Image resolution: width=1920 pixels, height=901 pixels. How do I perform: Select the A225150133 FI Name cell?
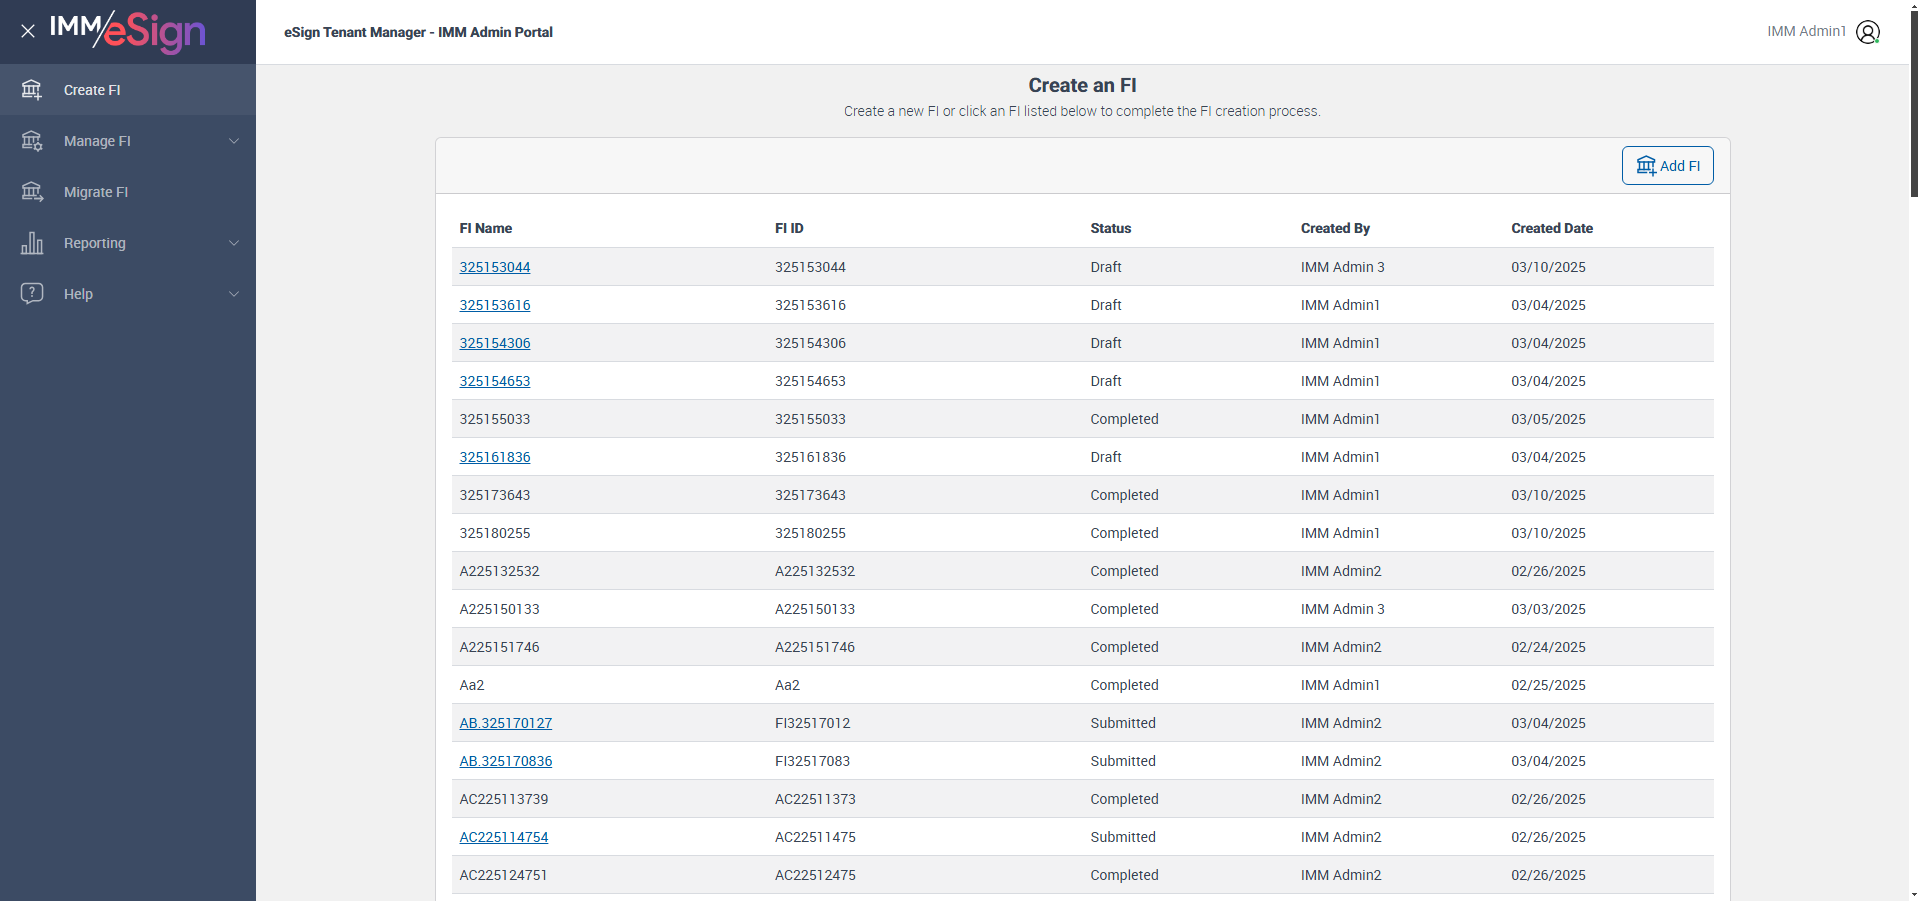(499, 609)
